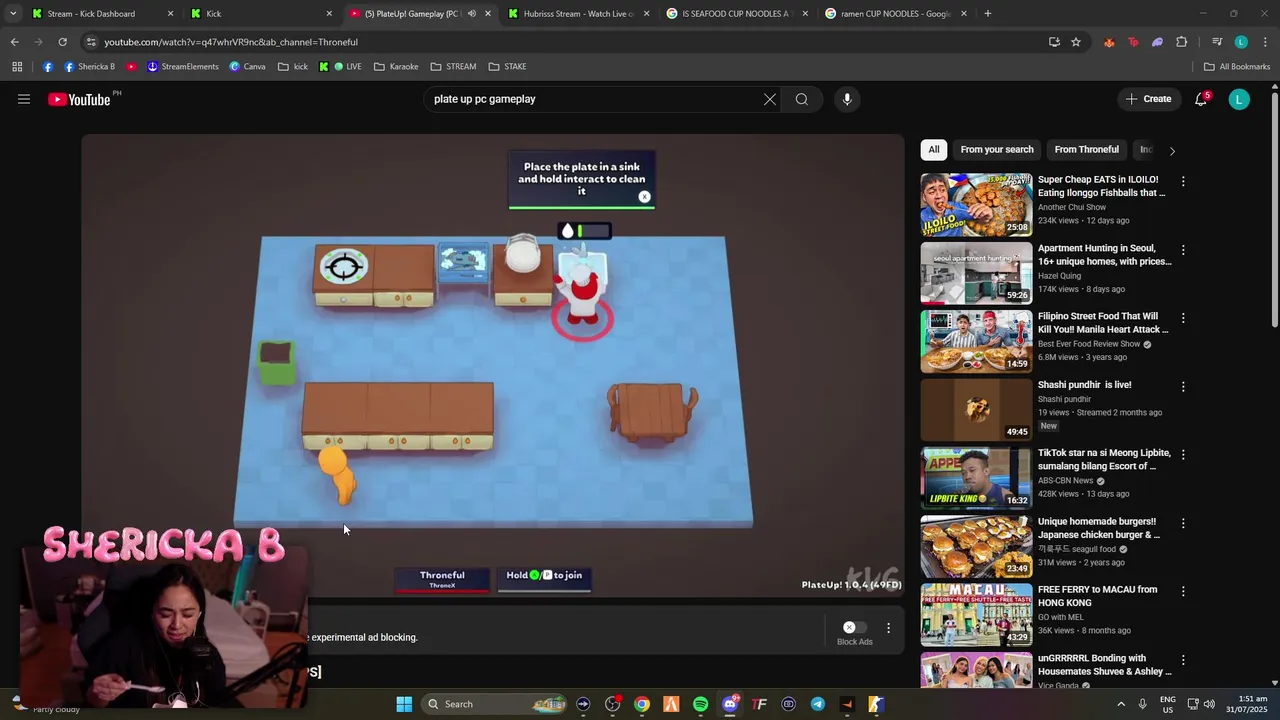1280x720 pixels.
Task: Open Super Cheap EATS in ILOILO thumbnail
Action: 976,204
